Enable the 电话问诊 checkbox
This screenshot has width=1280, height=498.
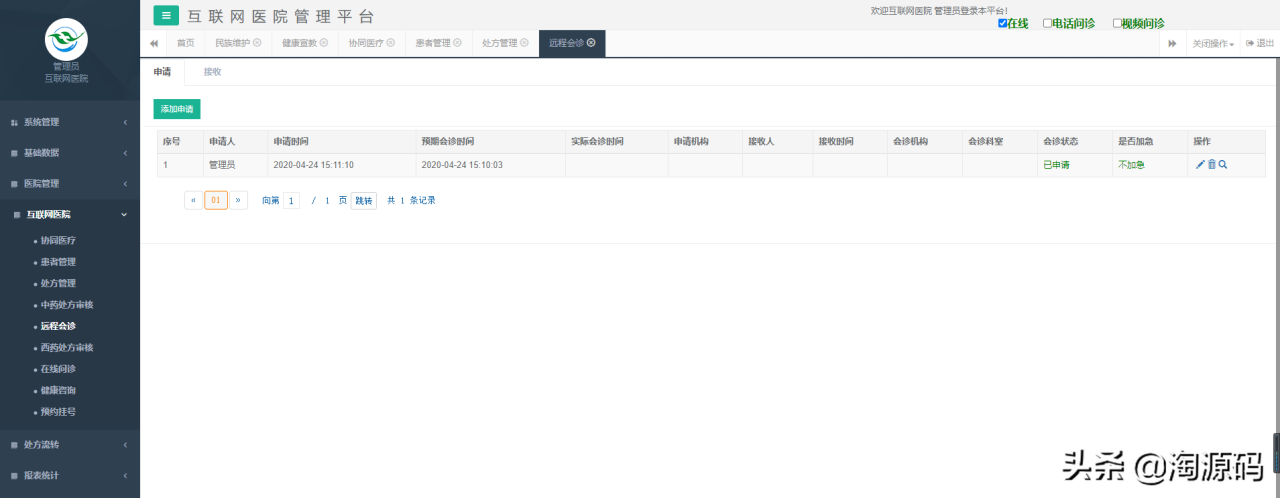point(1047,23)
